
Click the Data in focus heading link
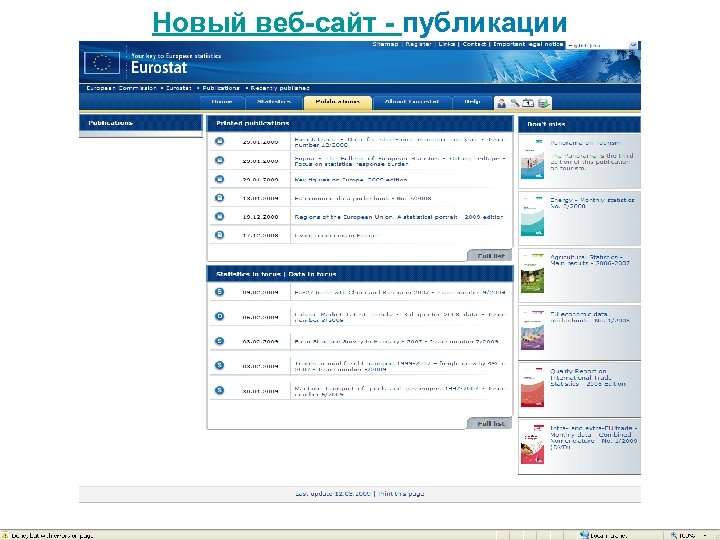point(312,274)
